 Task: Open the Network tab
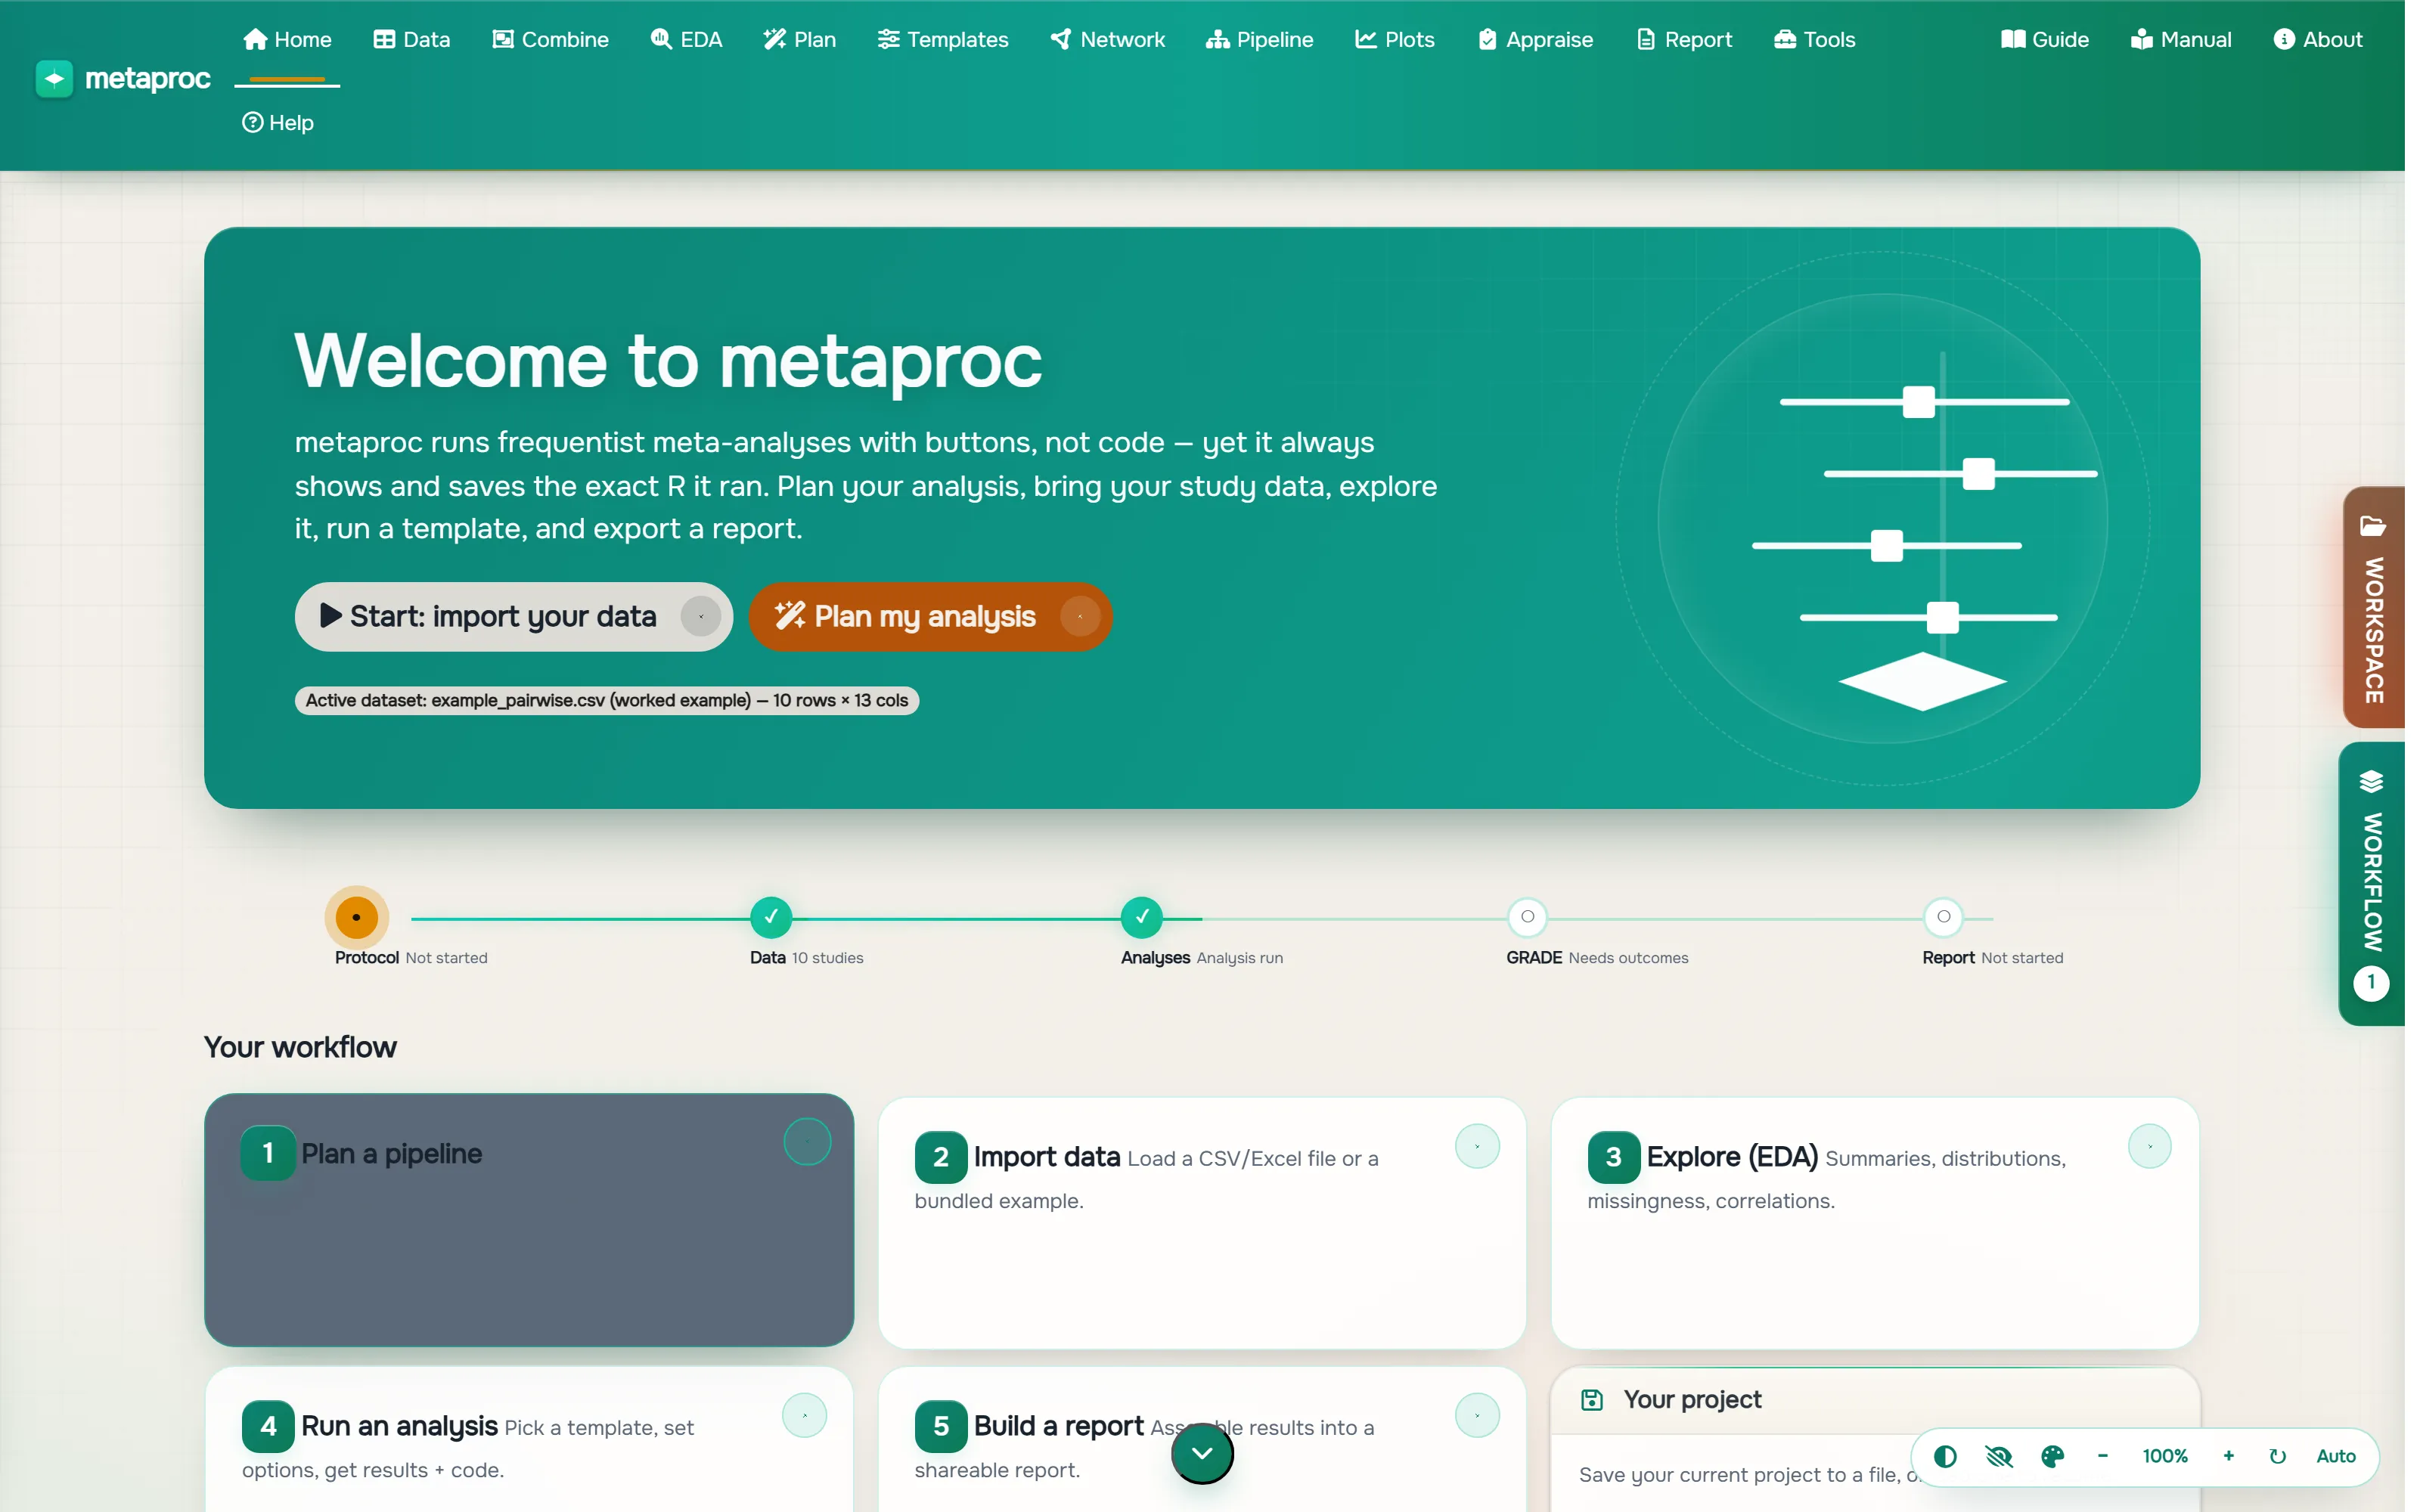1108,39
